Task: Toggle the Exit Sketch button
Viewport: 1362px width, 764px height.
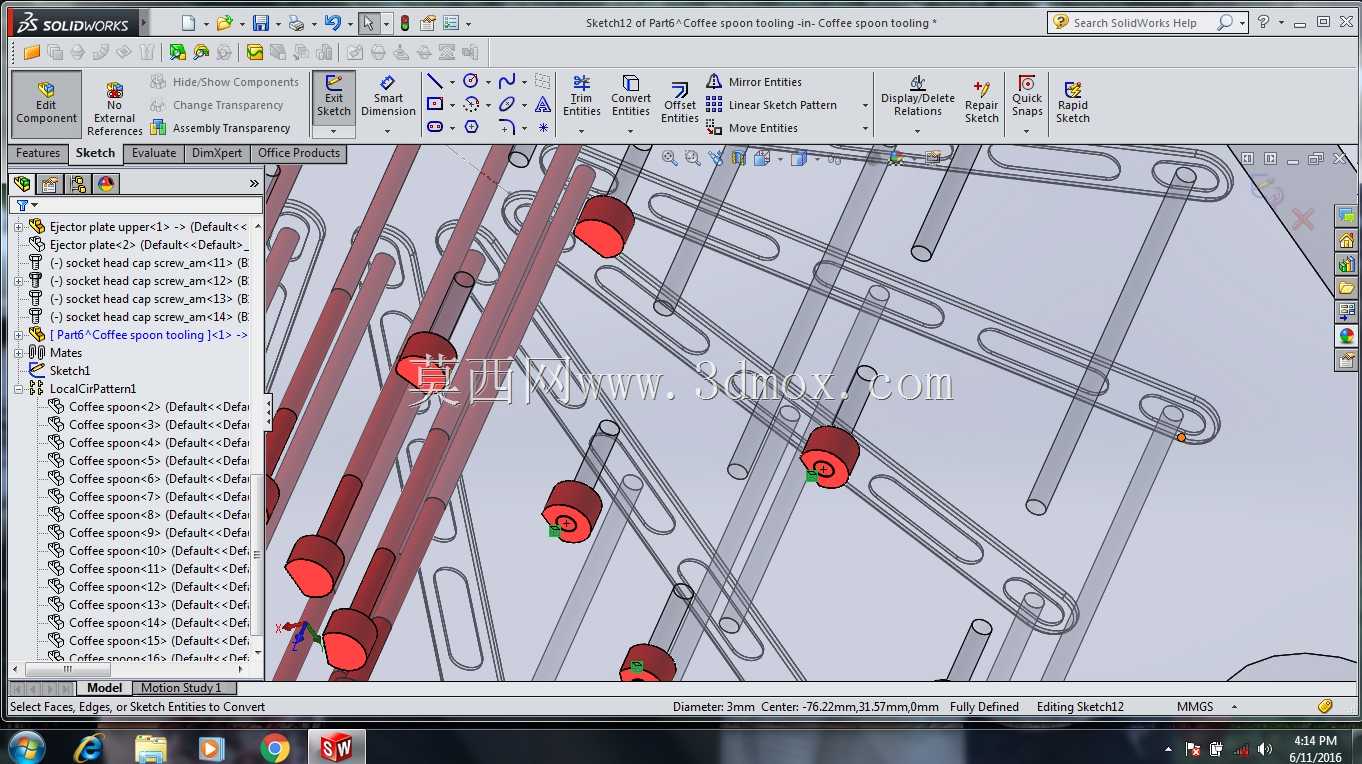Action: pos(334,96)
